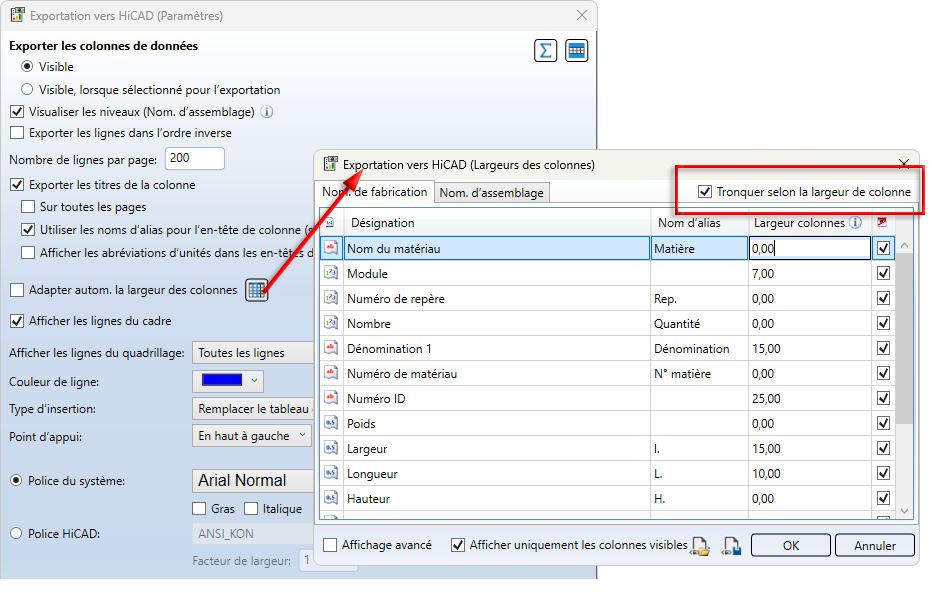This screenshot has width=932, height=593.
Task: Toggle Afficher les lignes du cadre
Action: pyautogui.click(x=17, y=321)
